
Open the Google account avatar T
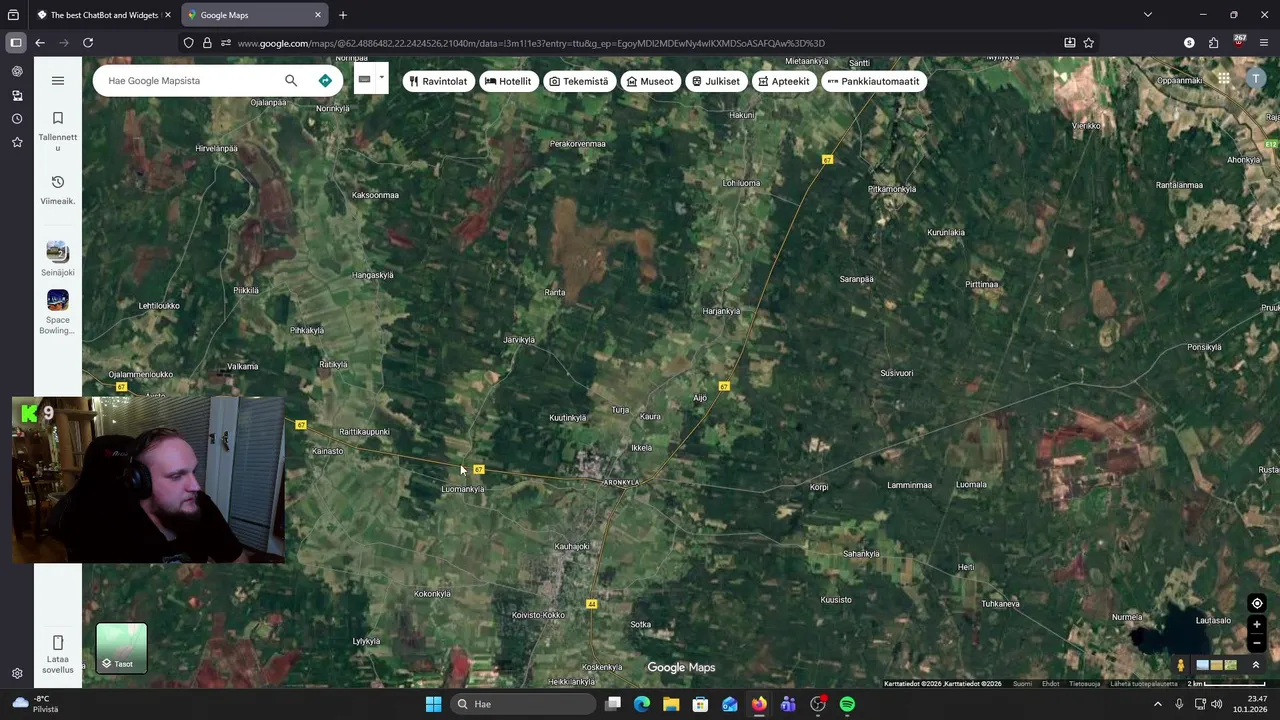tap(1256, 79)
